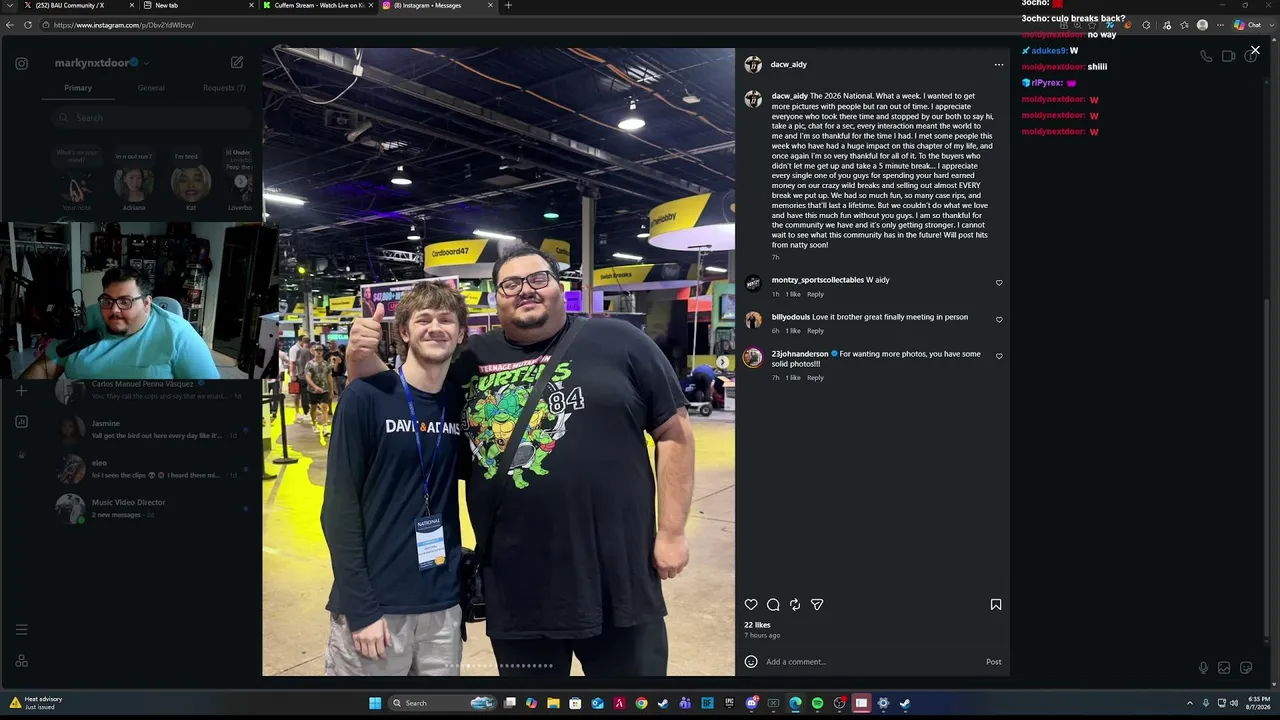1280x720 pixels.
Task: Click the taskbar clock showing 6:35 PM
Action: click(1259, 703)
